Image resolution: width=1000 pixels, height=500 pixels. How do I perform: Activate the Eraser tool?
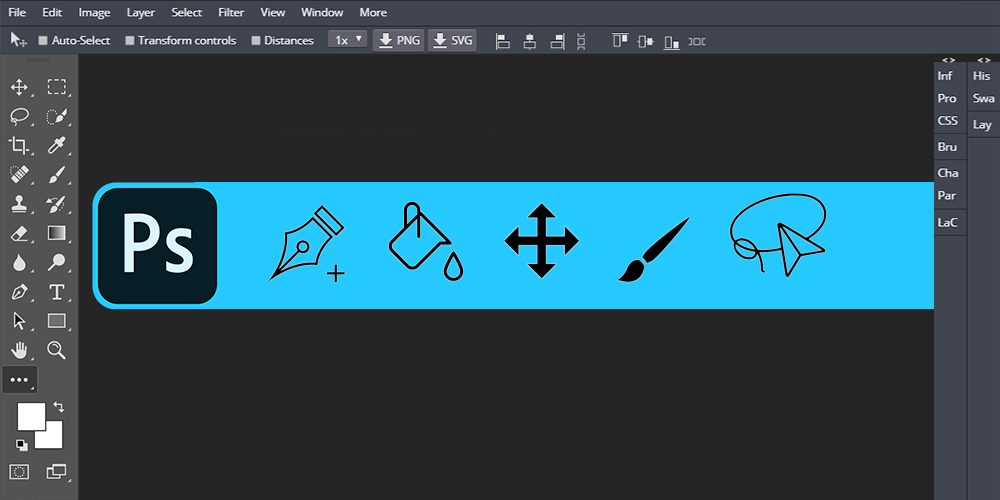[x=19, y=233]
